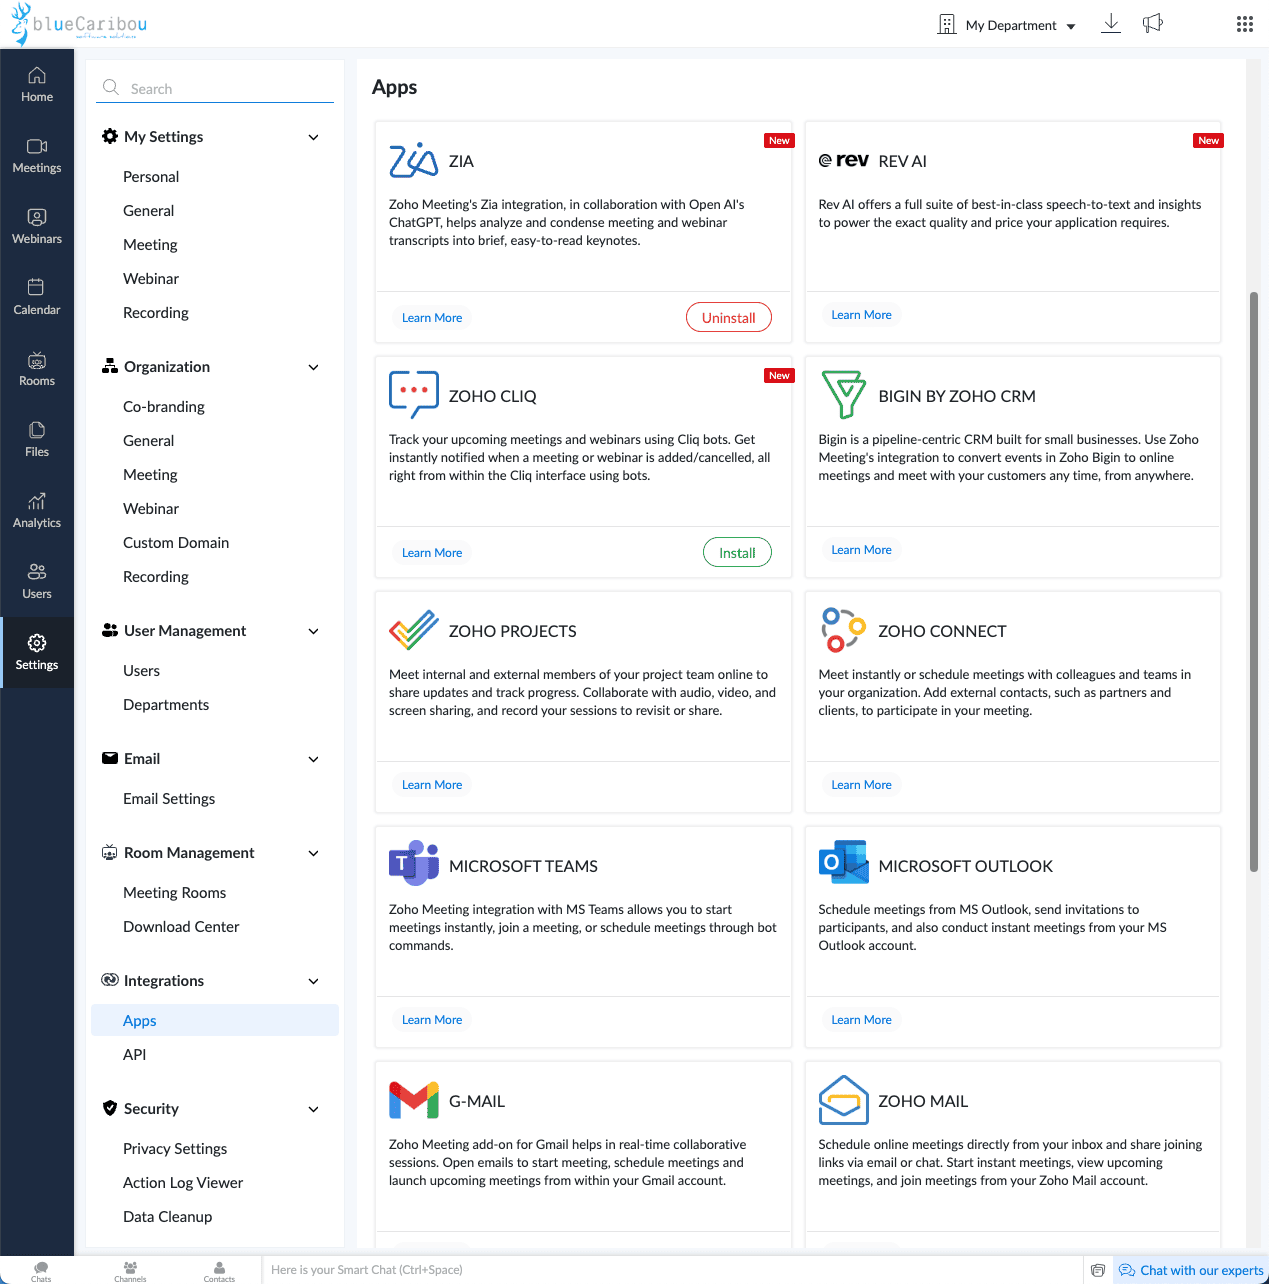Open Webinars section in sidebar

pyautogui.click(x=37, y=226)
